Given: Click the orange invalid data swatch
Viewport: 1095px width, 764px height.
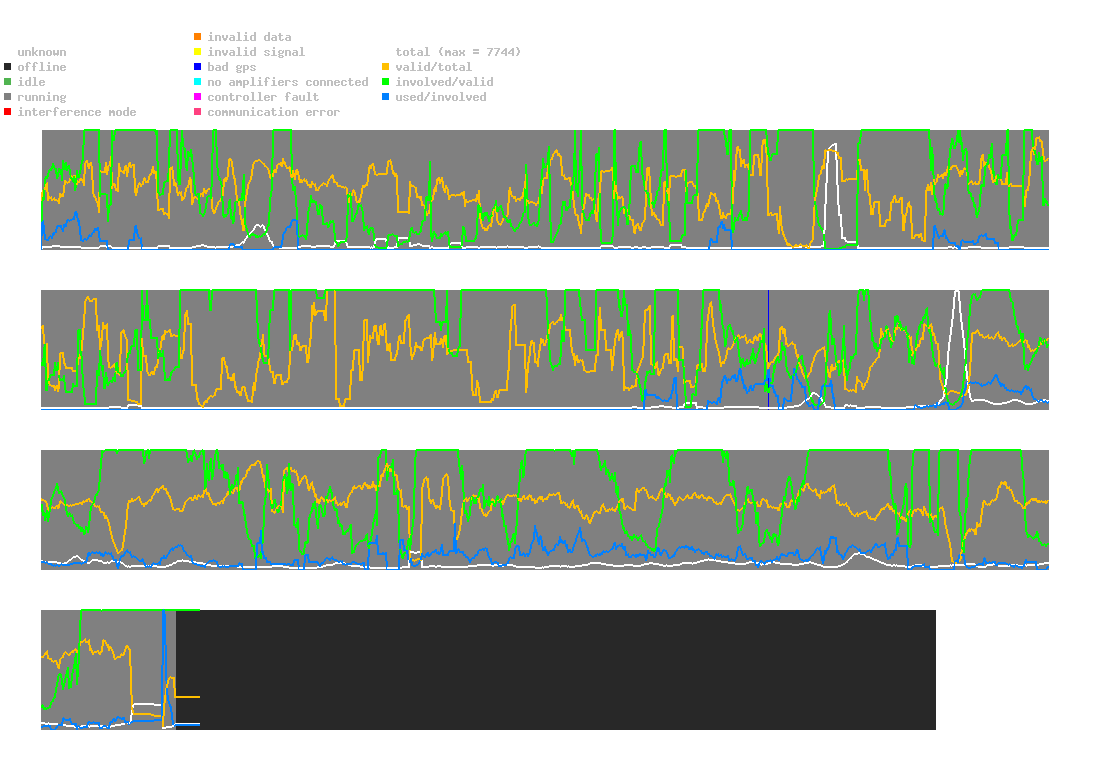Looking at the screenshot, I should (198, 37).
